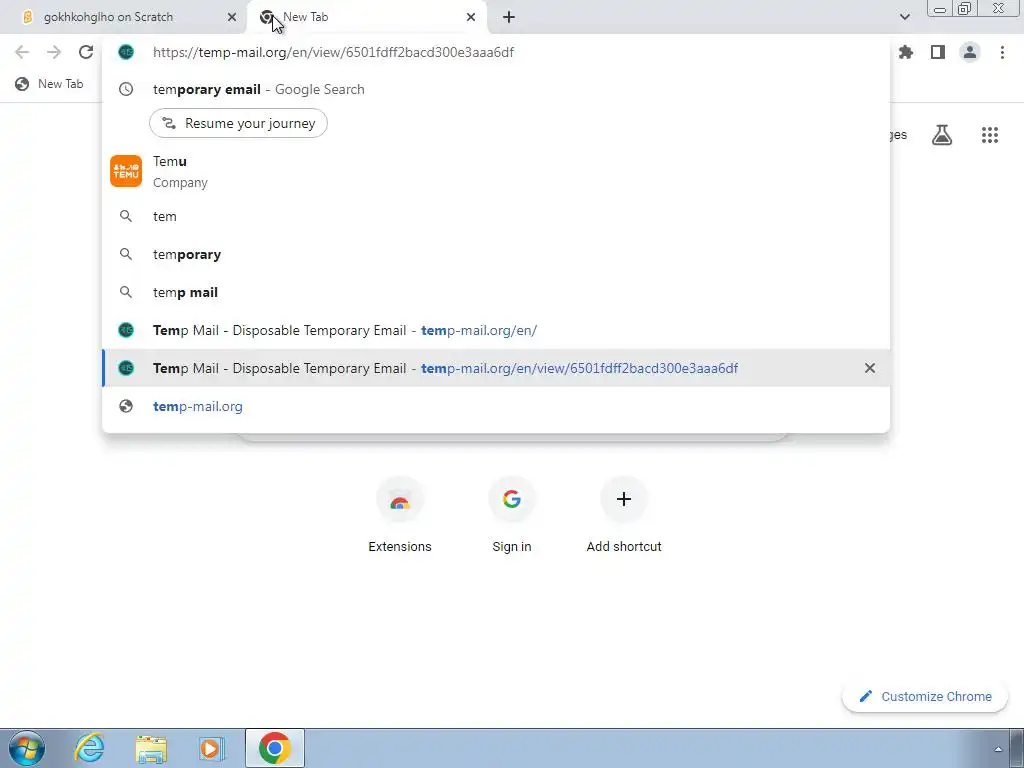The width and height of the screenshot is (1024, 768).
Task: Go back to previous page
Action: [22, 52]
